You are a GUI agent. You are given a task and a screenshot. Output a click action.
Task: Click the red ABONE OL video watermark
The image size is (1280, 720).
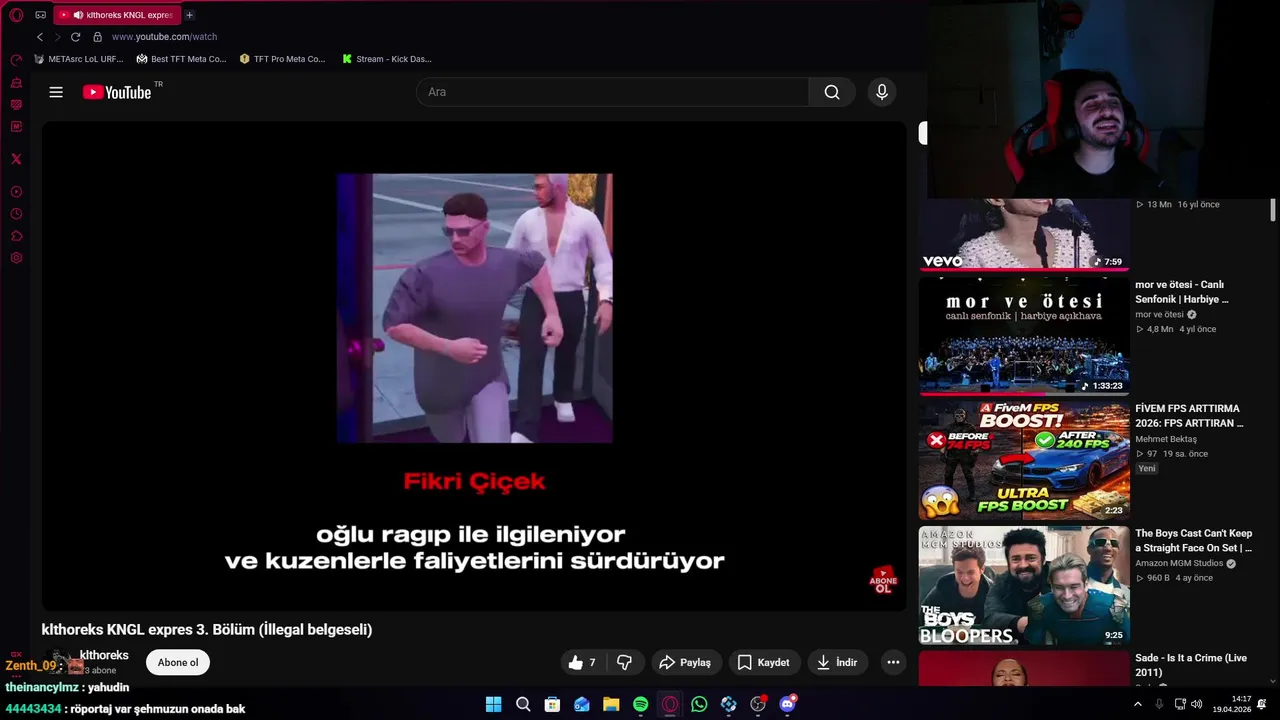(883, 581)
